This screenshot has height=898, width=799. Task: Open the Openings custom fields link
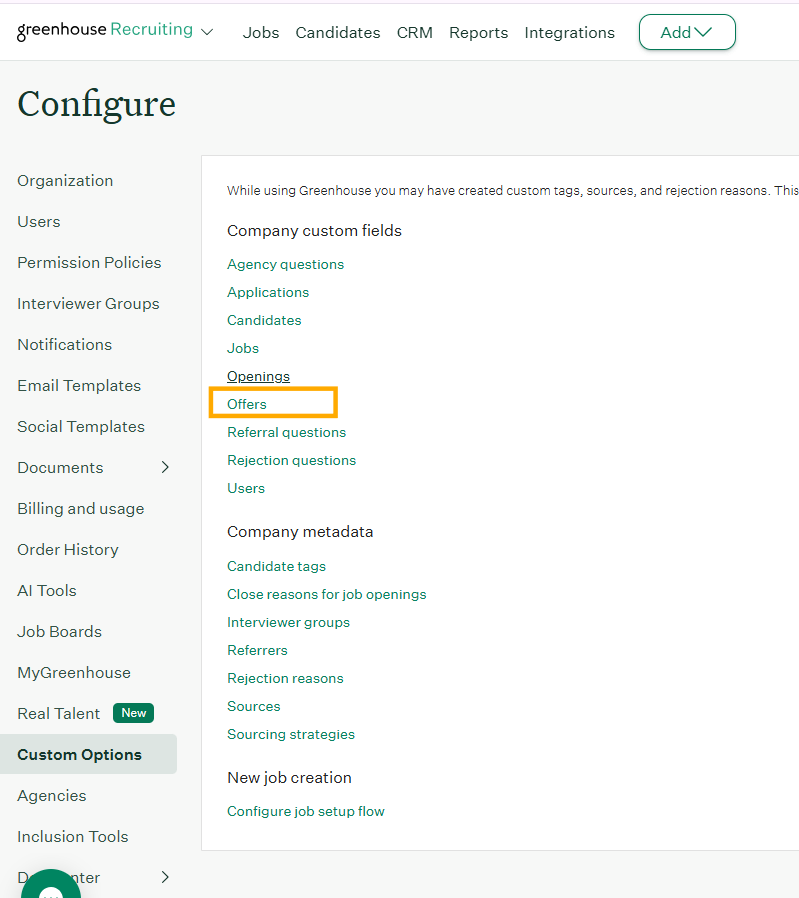(258, 376)
